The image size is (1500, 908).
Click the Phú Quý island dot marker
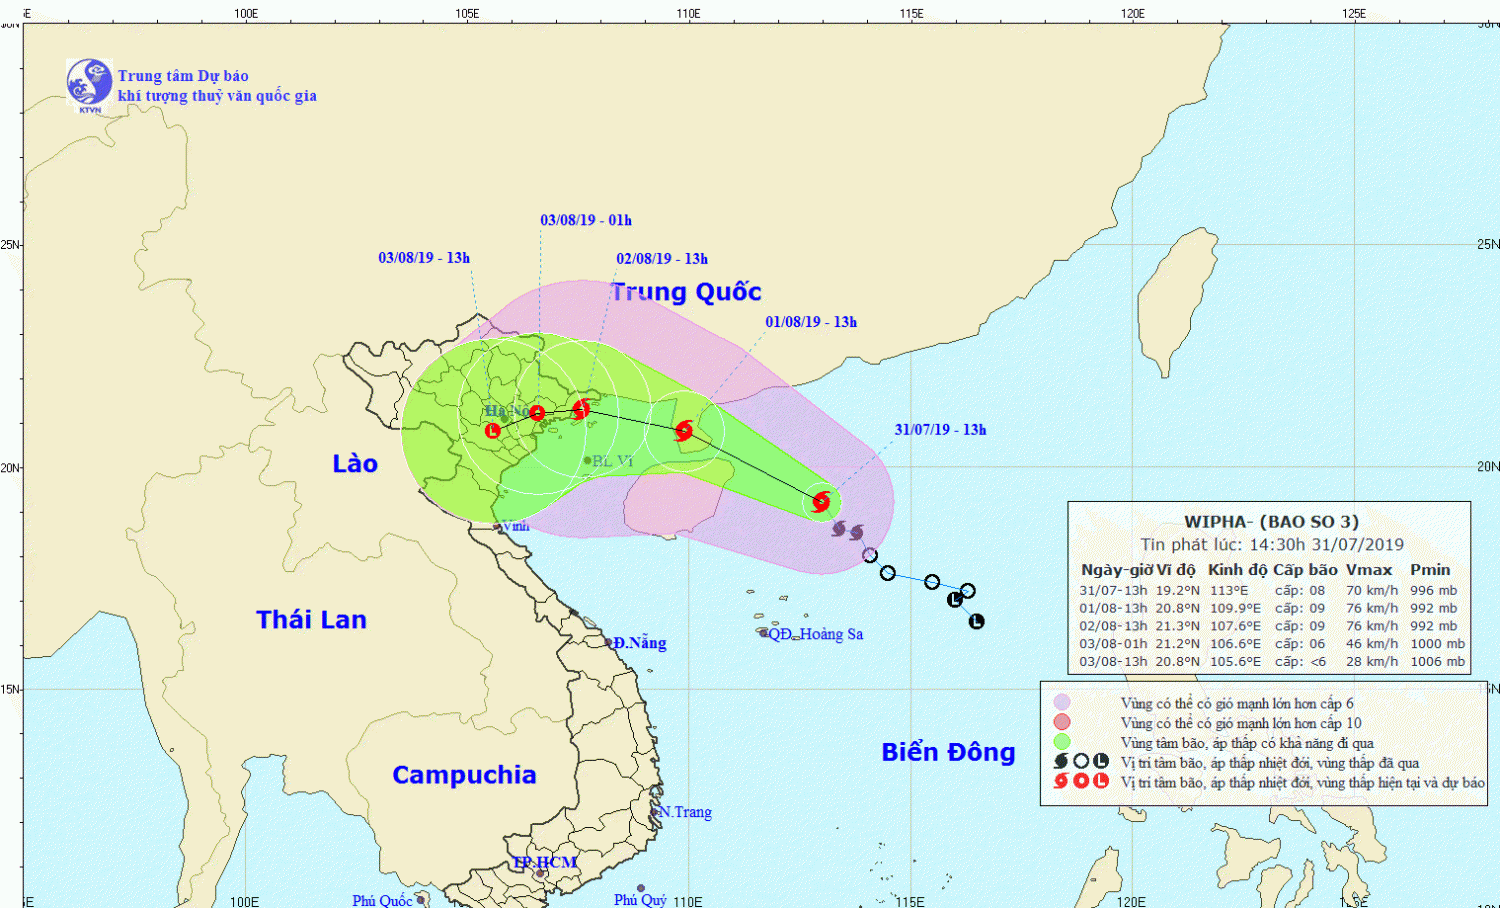641,888
